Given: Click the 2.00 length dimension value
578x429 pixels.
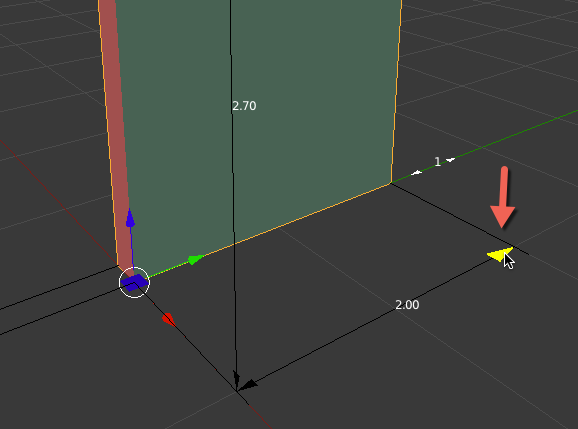Looking at the screenshot, I should (407, 305).
